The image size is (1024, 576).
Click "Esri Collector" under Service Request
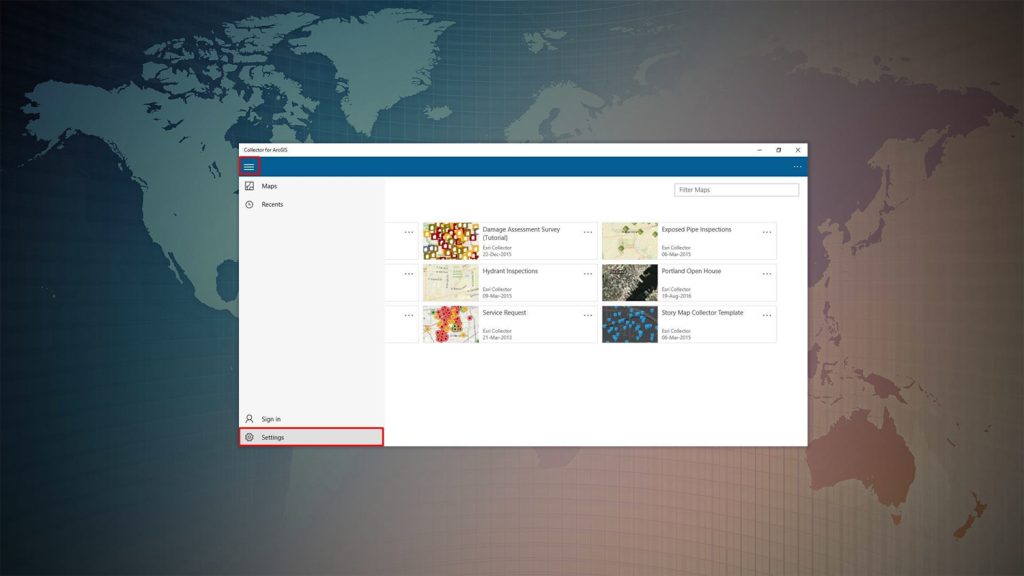point(497,331)
